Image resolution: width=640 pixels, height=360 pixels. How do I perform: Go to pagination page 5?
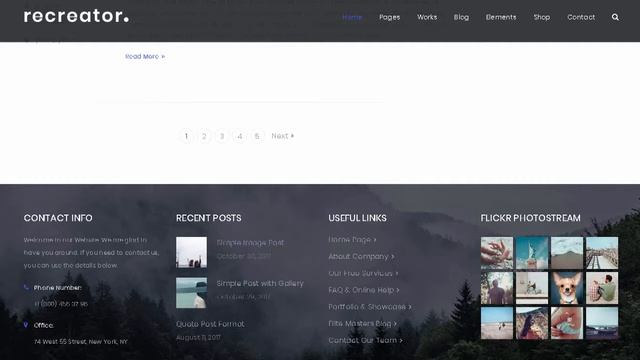[x=257, y=136]
